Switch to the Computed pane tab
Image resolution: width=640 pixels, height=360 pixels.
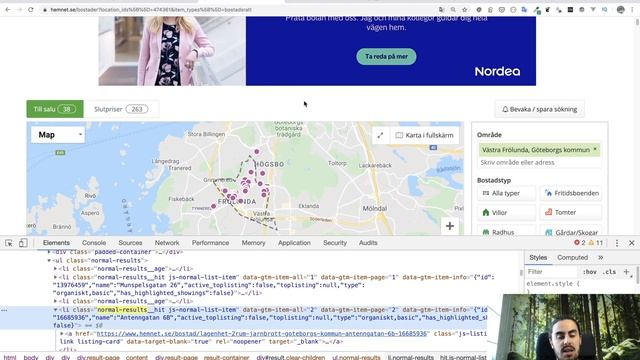coord(572,258)
